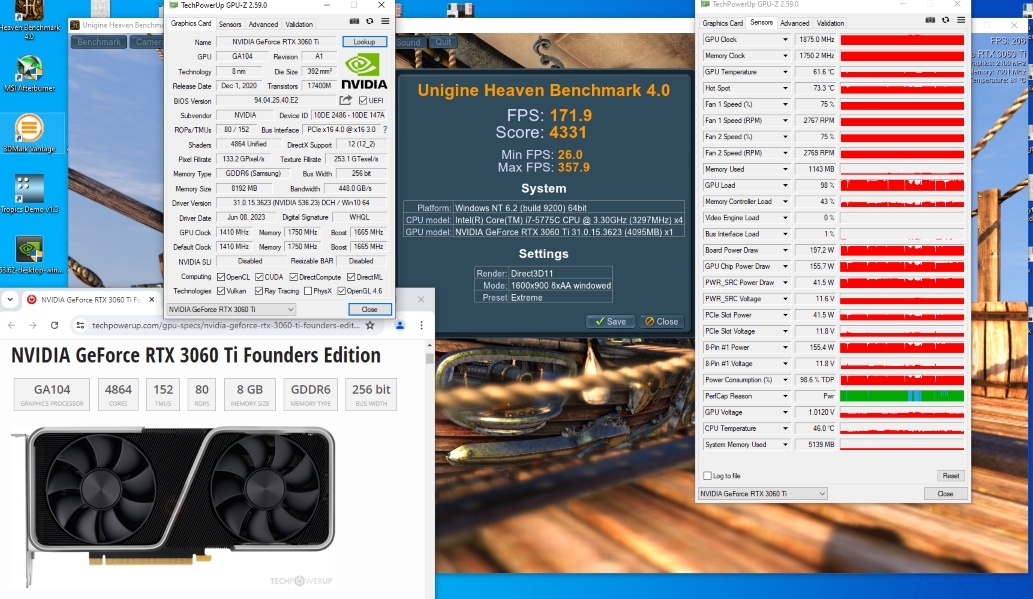
Task: Click Save in Heaven Benchmark results
Action: coord(611,322)
